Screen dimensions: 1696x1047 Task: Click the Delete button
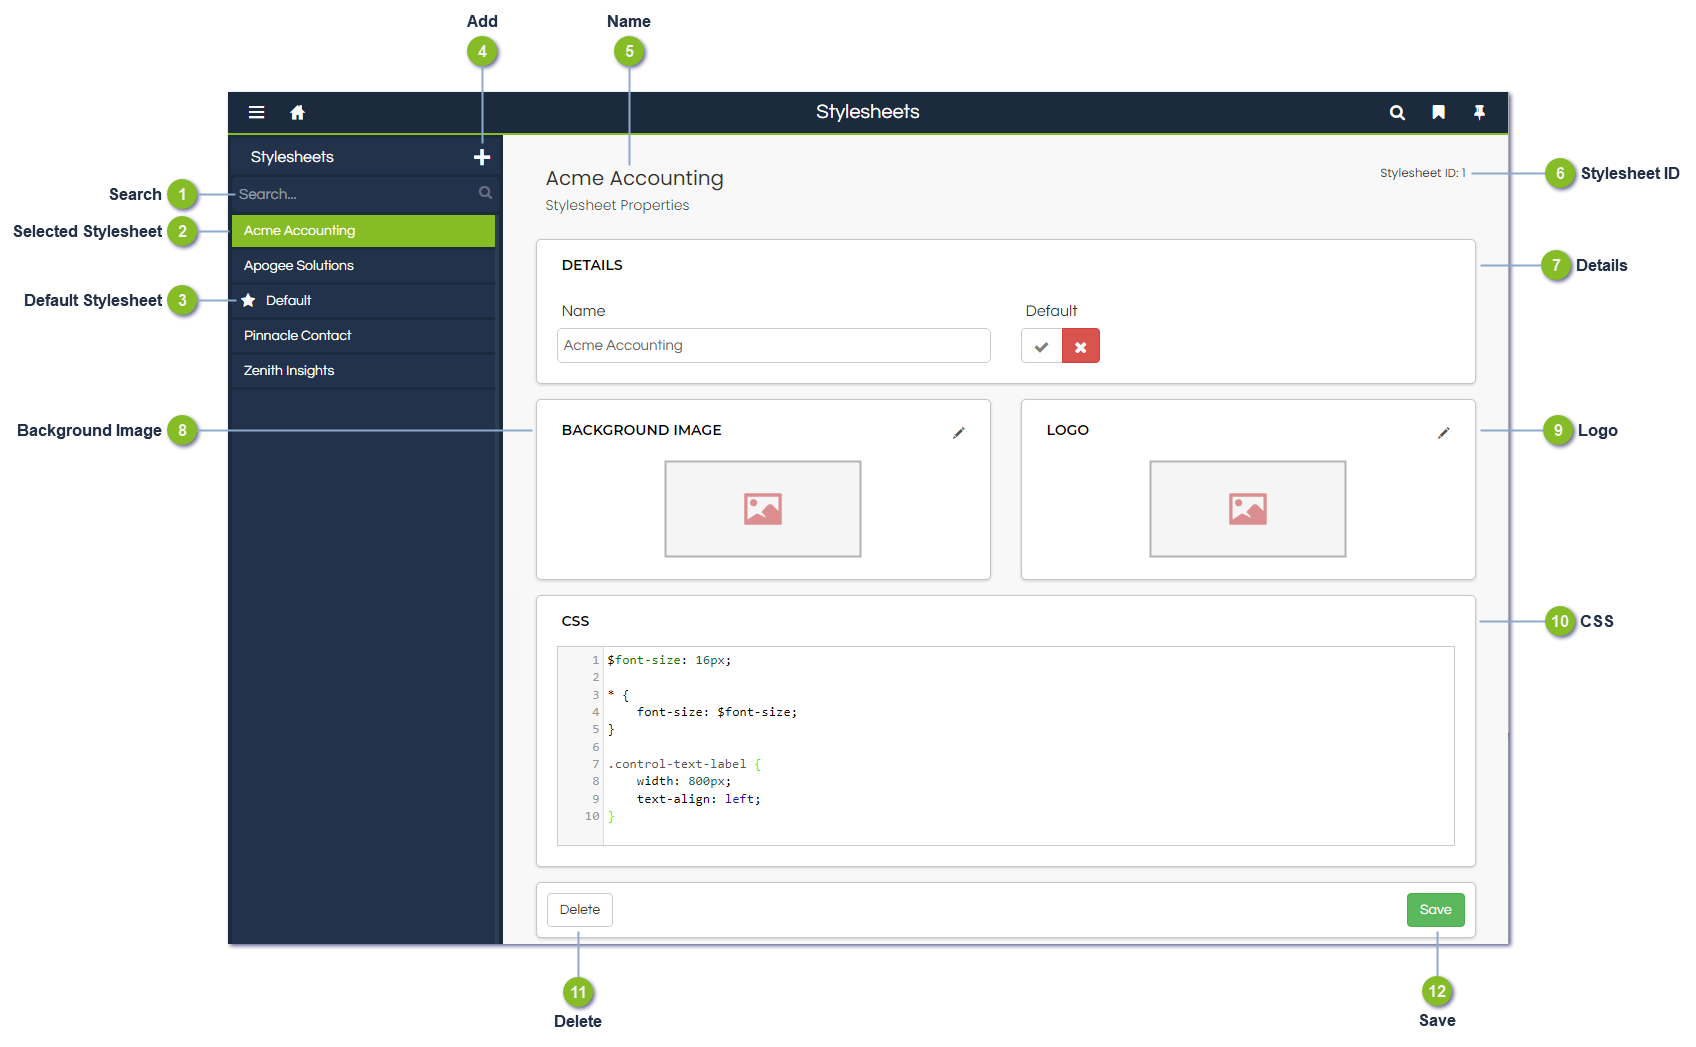580,910
